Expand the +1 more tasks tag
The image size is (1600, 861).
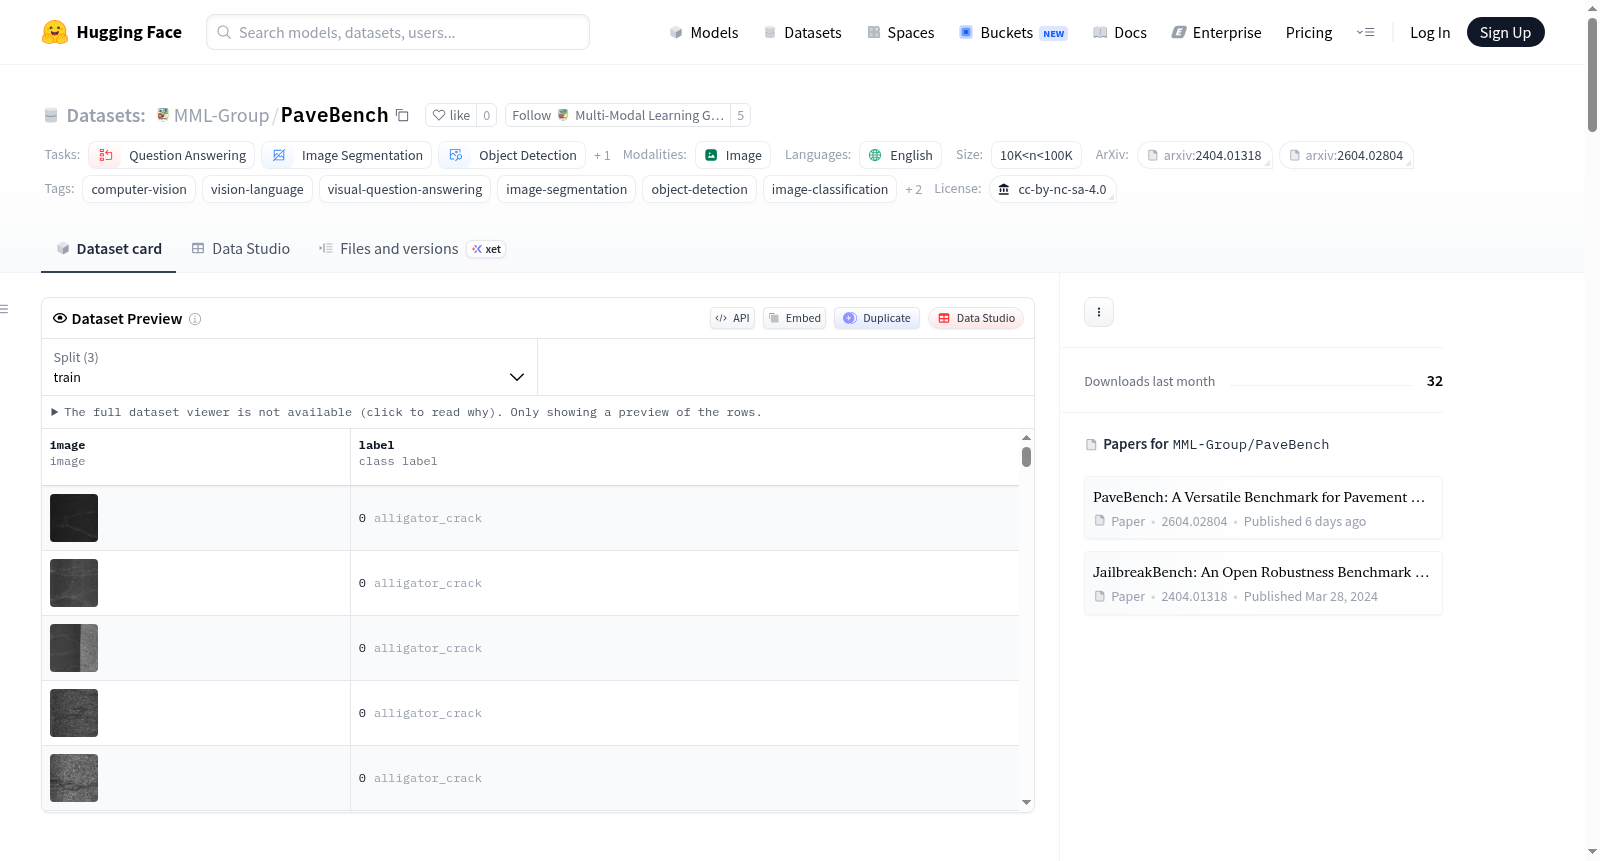(602, 155)
